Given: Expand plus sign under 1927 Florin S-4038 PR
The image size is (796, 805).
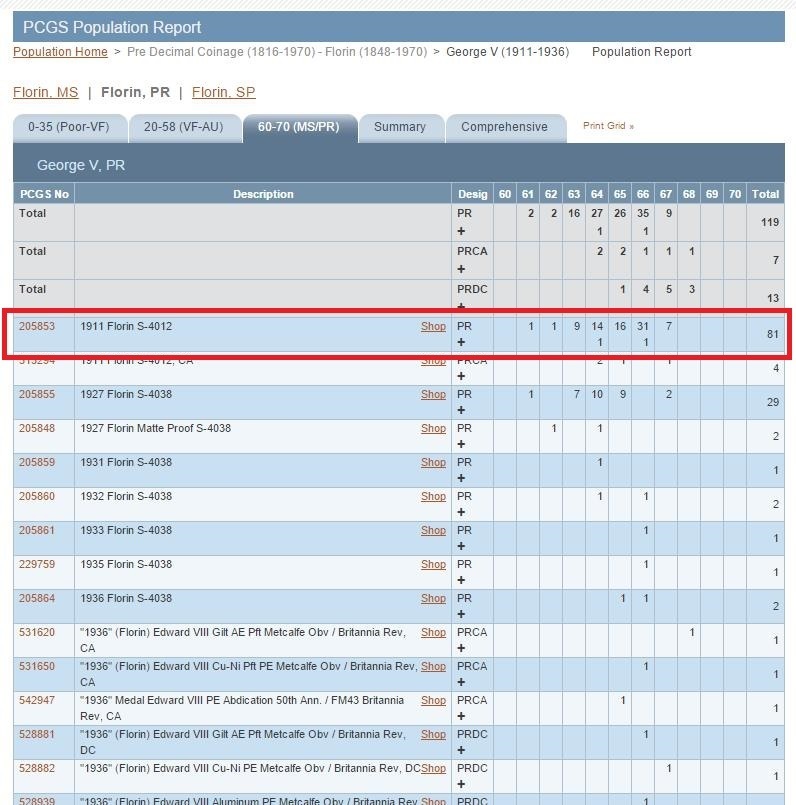Looking at the screenshot, I should click(x=461, y=410).
